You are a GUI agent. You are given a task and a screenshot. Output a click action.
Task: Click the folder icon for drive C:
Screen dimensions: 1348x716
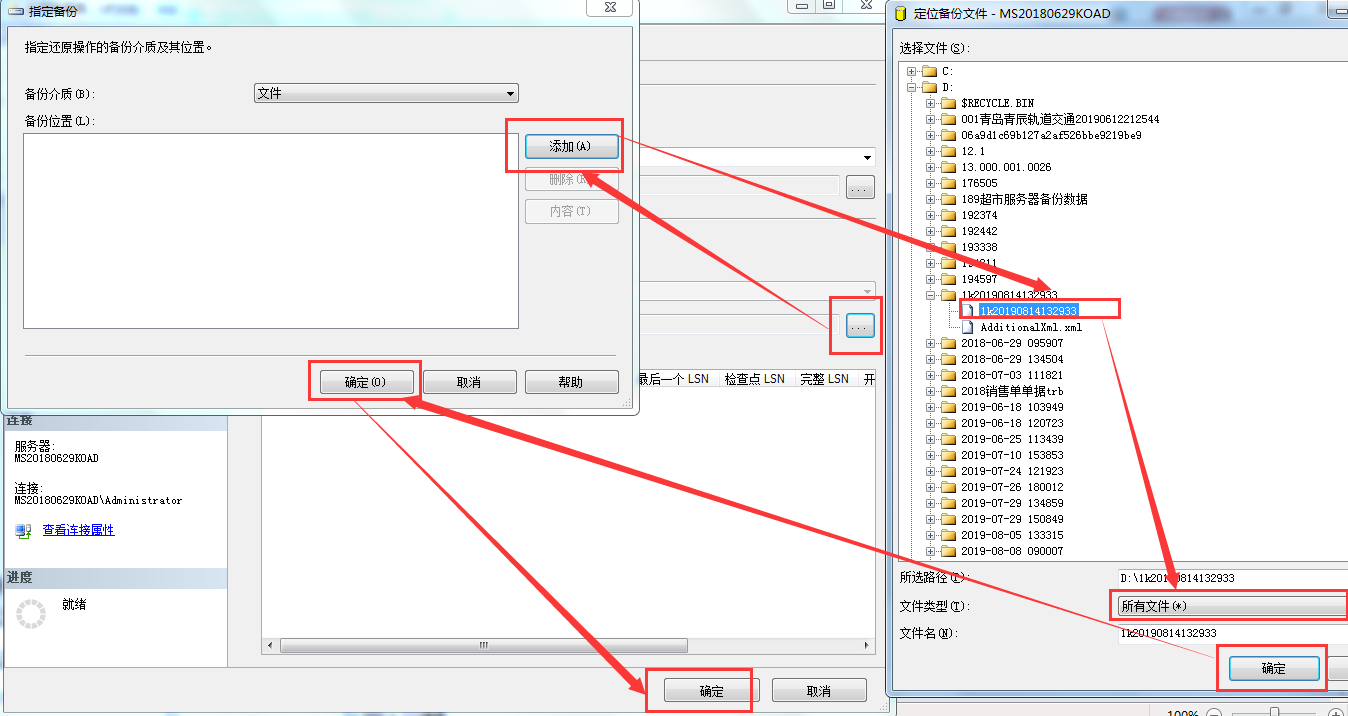(929, 71)
